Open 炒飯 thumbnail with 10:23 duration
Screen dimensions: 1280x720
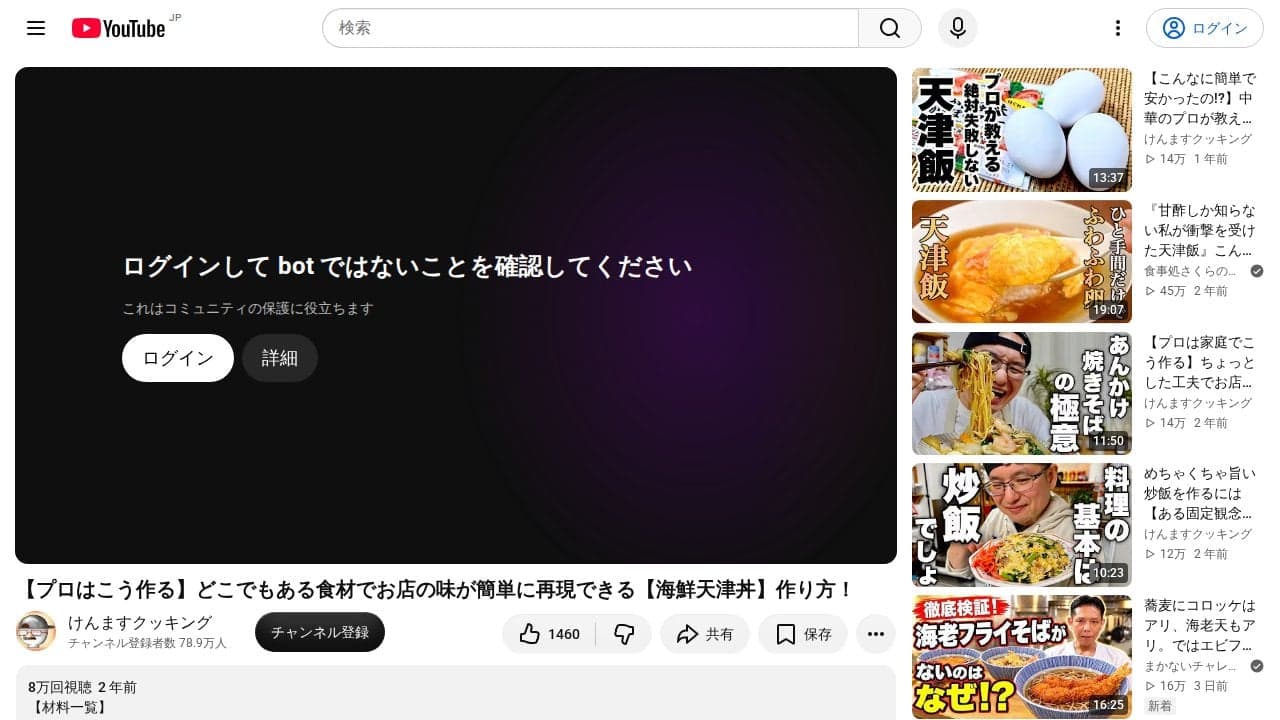coord(1022,526)
